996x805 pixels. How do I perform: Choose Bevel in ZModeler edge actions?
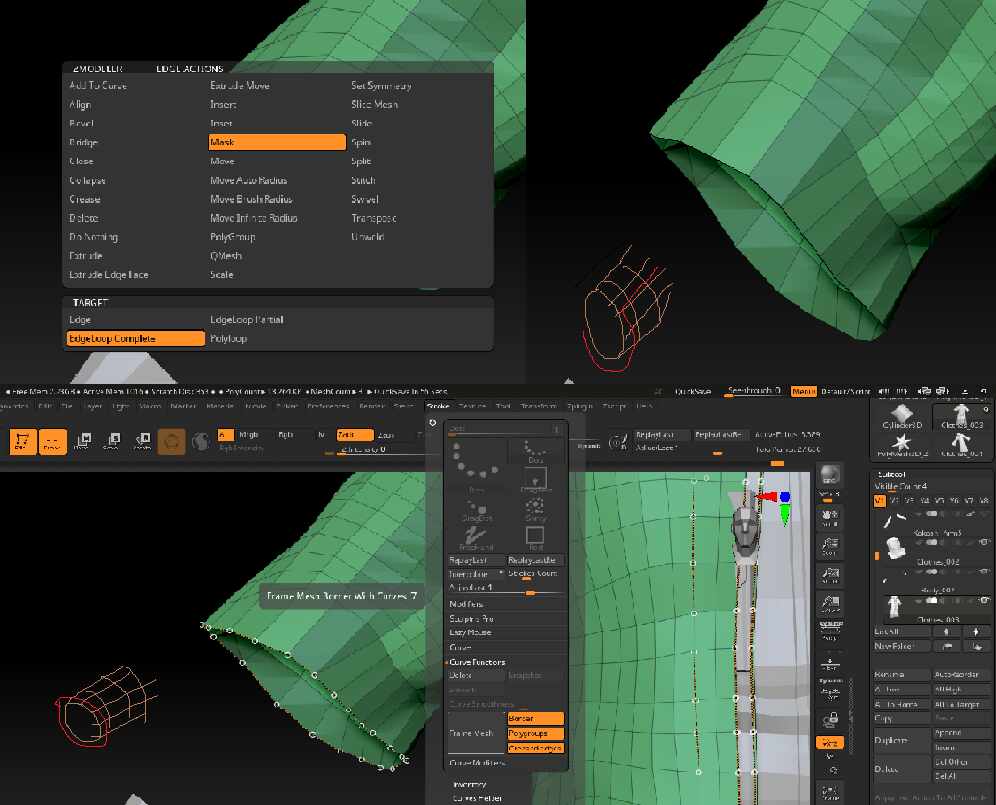click(81, 123)
